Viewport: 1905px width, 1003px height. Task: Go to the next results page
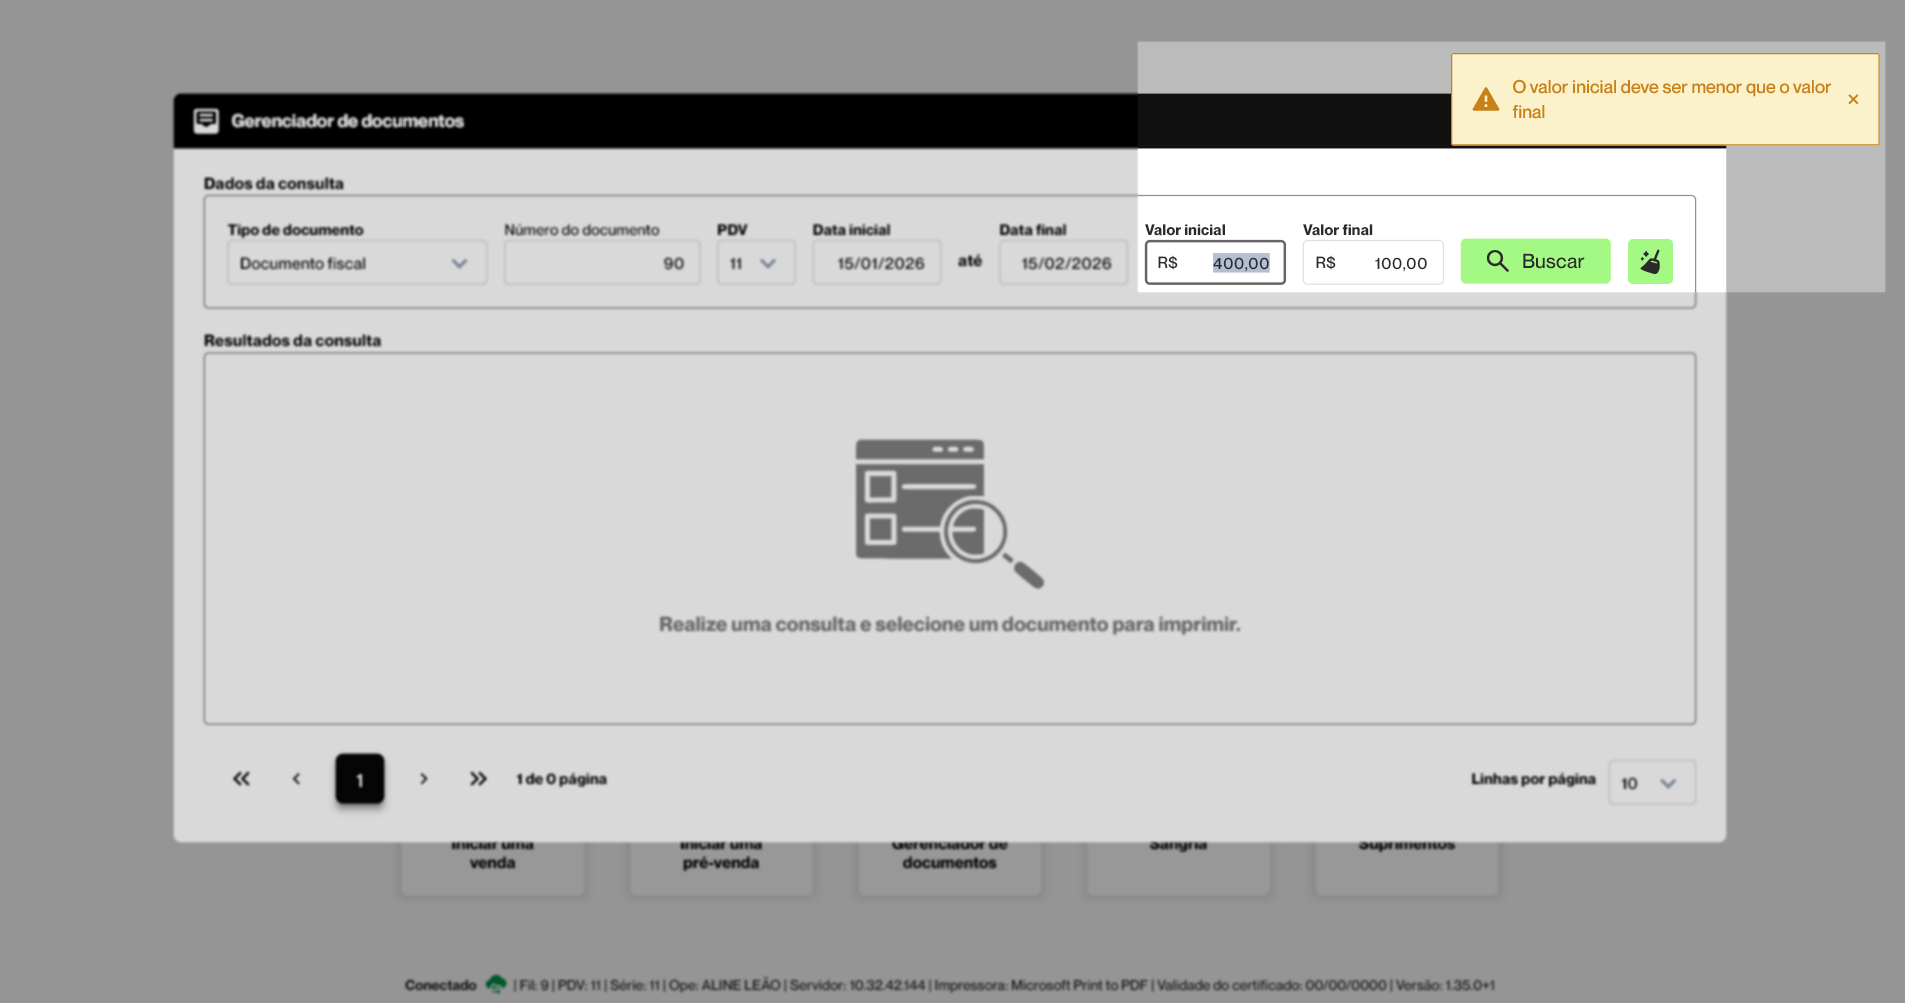[423, 779]
